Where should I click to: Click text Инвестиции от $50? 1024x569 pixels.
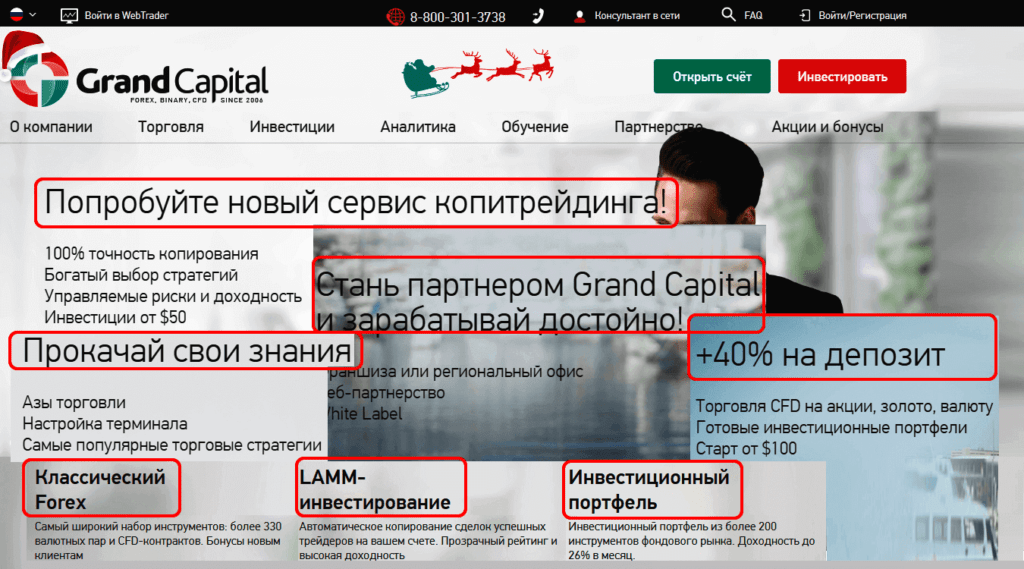(x=115, y=317)
